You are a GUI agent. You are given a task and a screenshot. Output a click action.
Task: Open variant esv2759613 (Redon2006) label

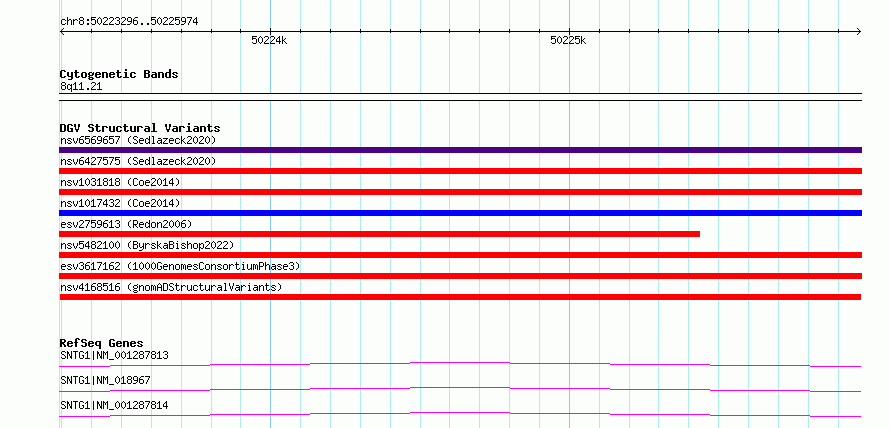[126, 224]
